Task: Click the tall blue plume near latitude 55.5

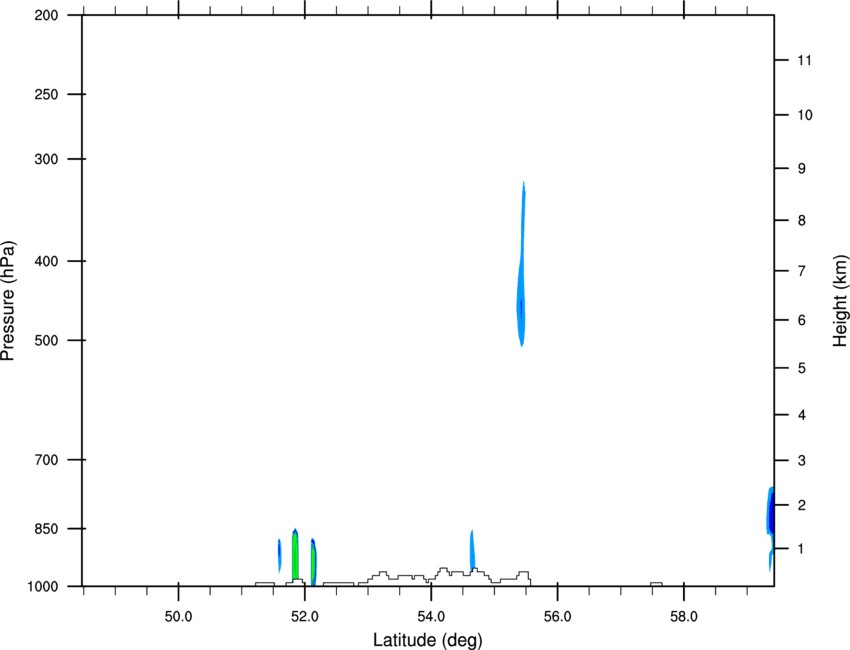Action: click(x=521, y=264)
